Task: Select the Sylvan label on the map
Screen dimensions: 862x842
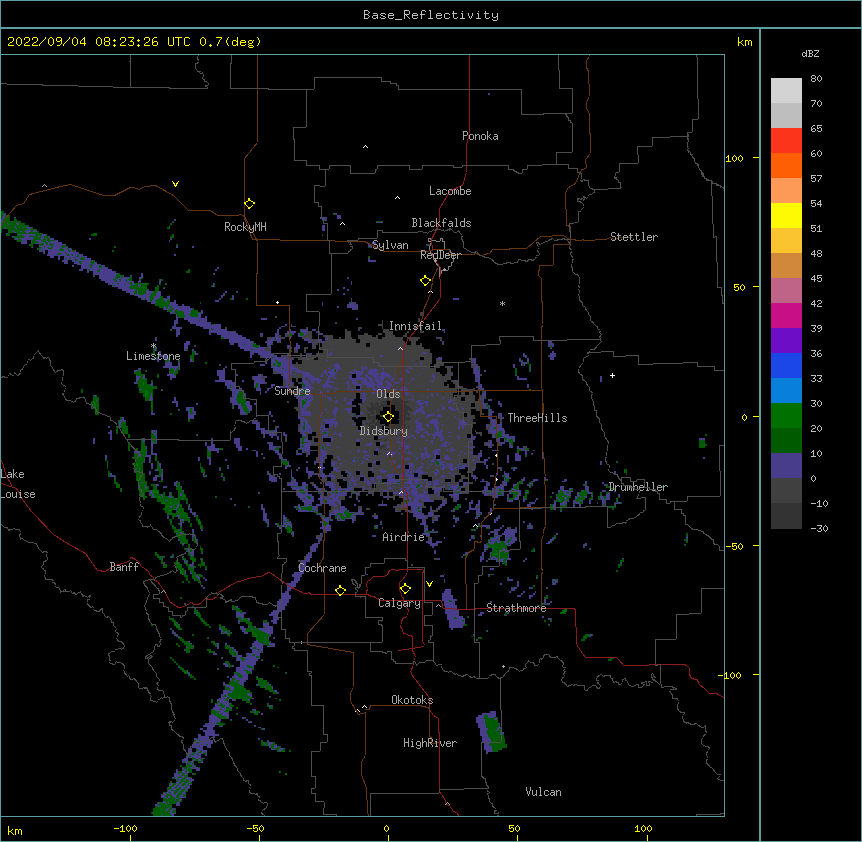Action: (390, 245)
